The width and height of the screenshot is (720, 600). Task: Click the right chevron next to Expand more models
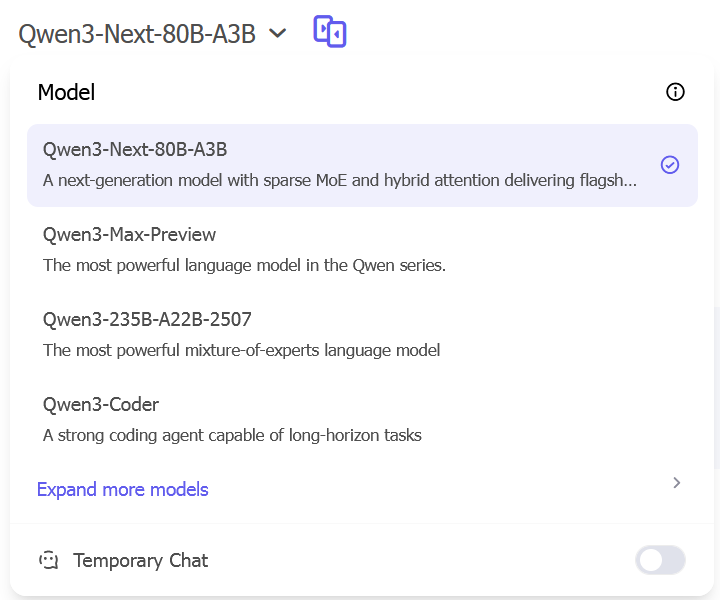point(677,483)
